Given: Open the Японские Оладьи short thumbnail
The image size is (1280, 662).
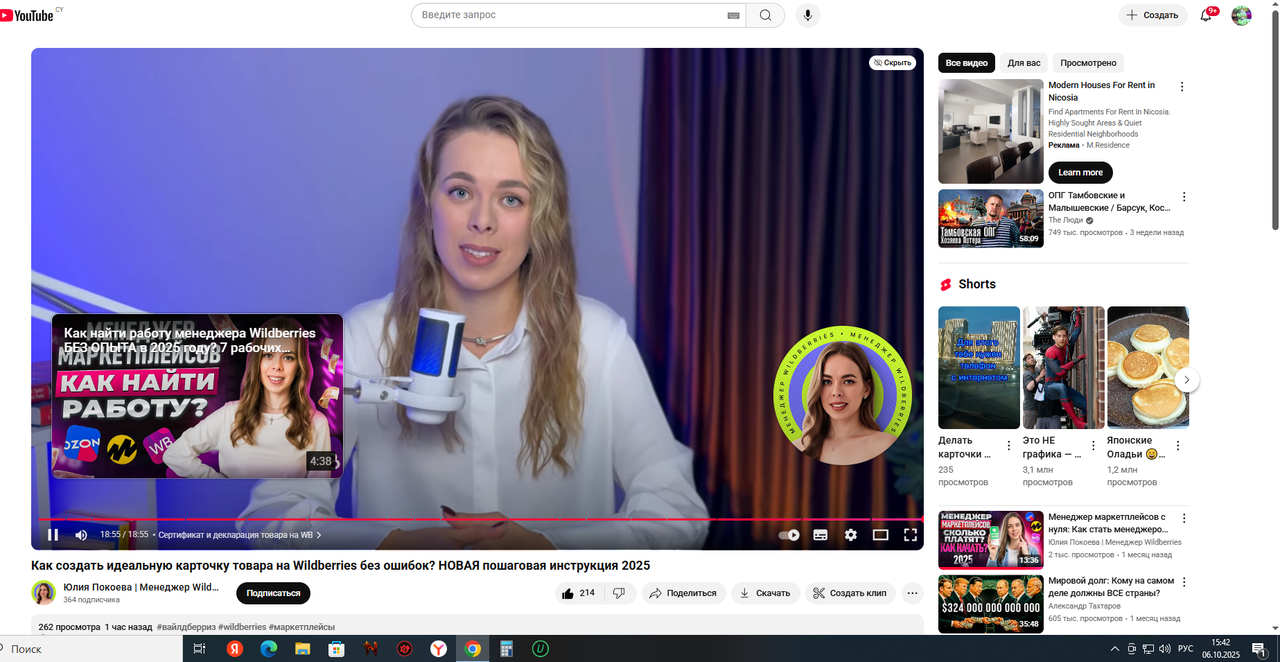Looking at the screenshot, I should pos(1148,367).
